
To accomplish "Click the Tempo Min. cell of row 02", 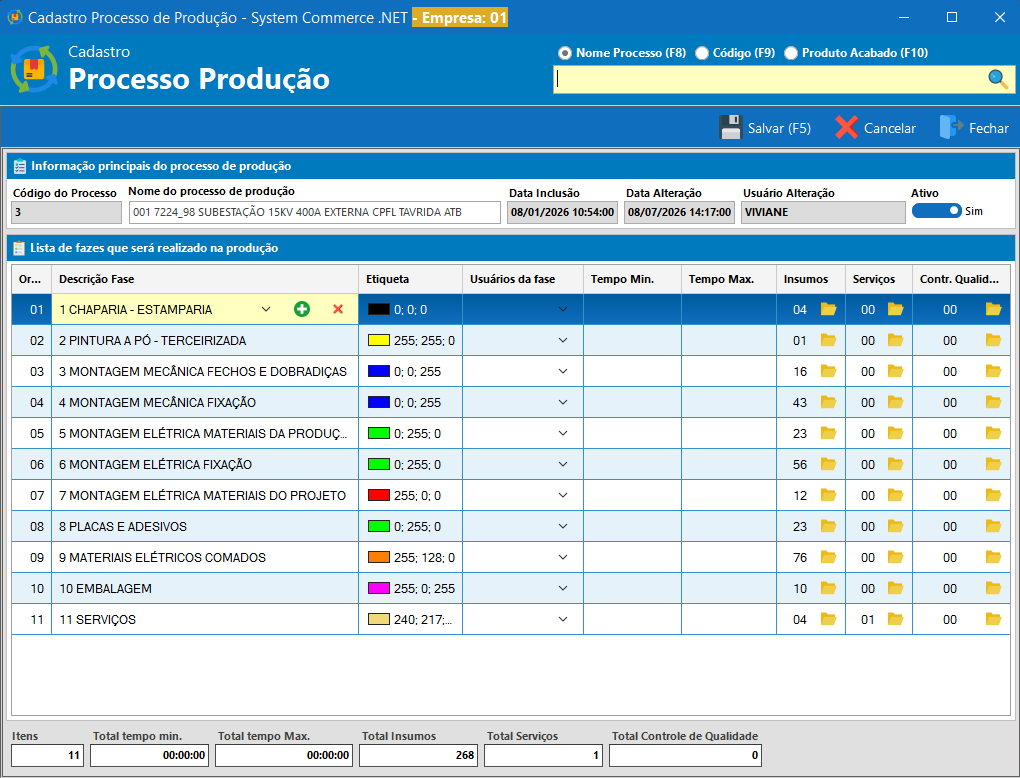I will pos(632,340).
